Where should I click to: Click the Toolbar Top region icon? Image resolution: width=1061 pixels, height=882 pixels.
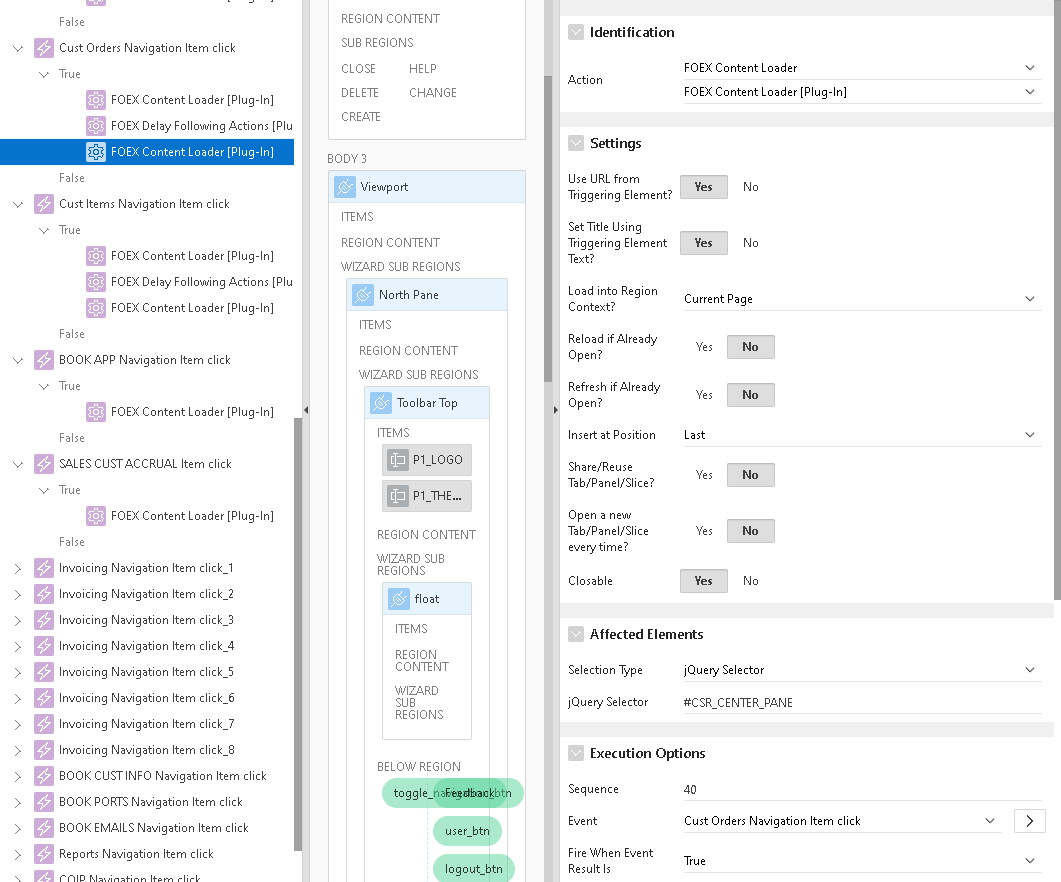pos(381,403)
